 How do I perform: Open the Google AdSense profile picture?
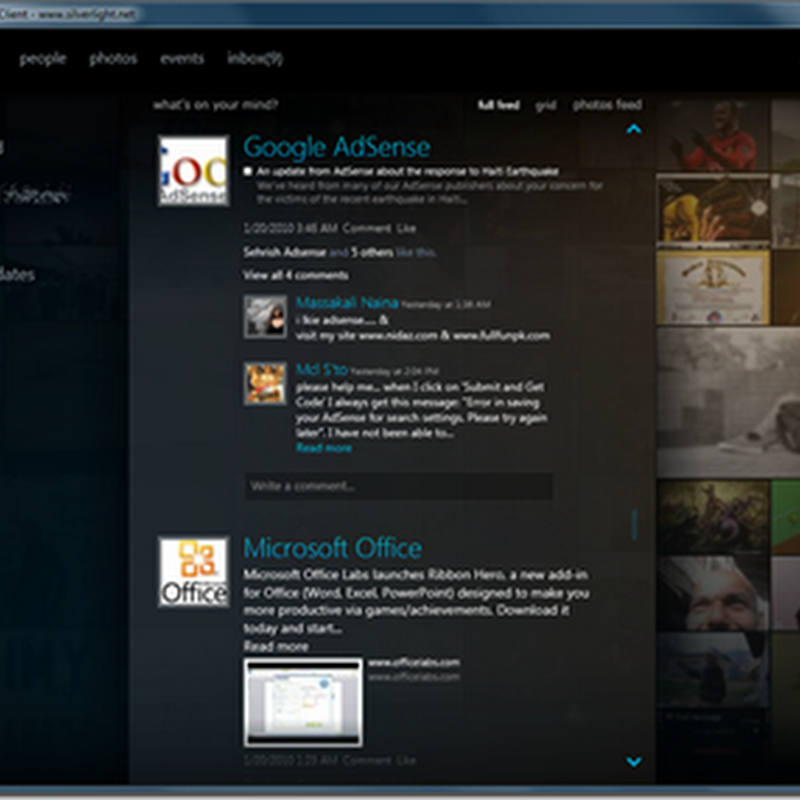coord(193,171)
